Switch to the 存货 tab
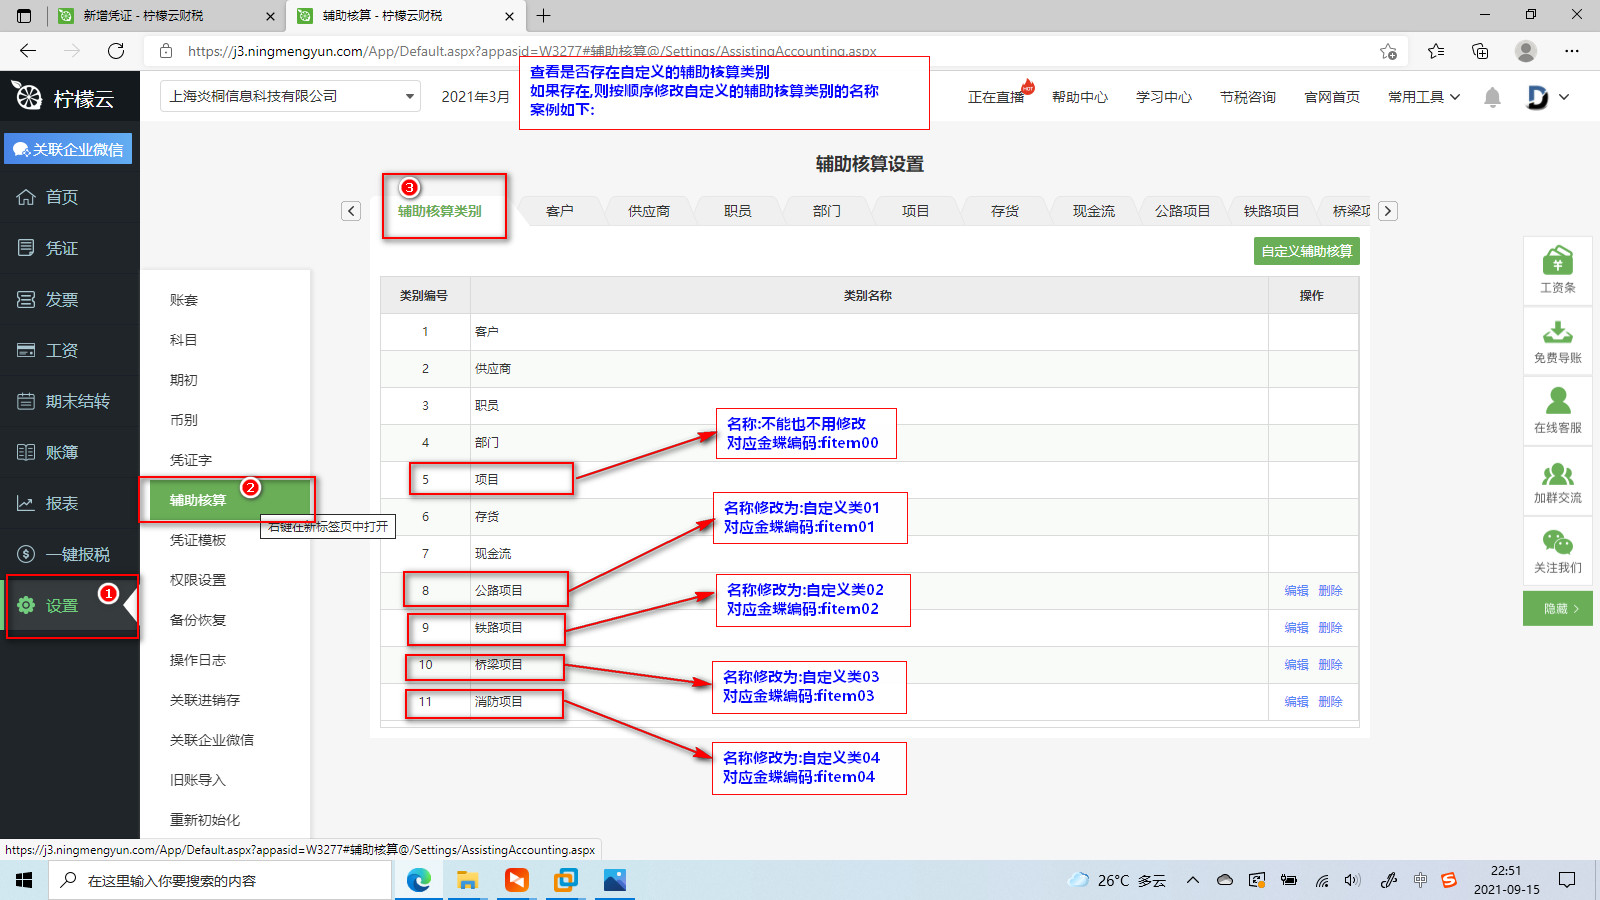 1004,211
